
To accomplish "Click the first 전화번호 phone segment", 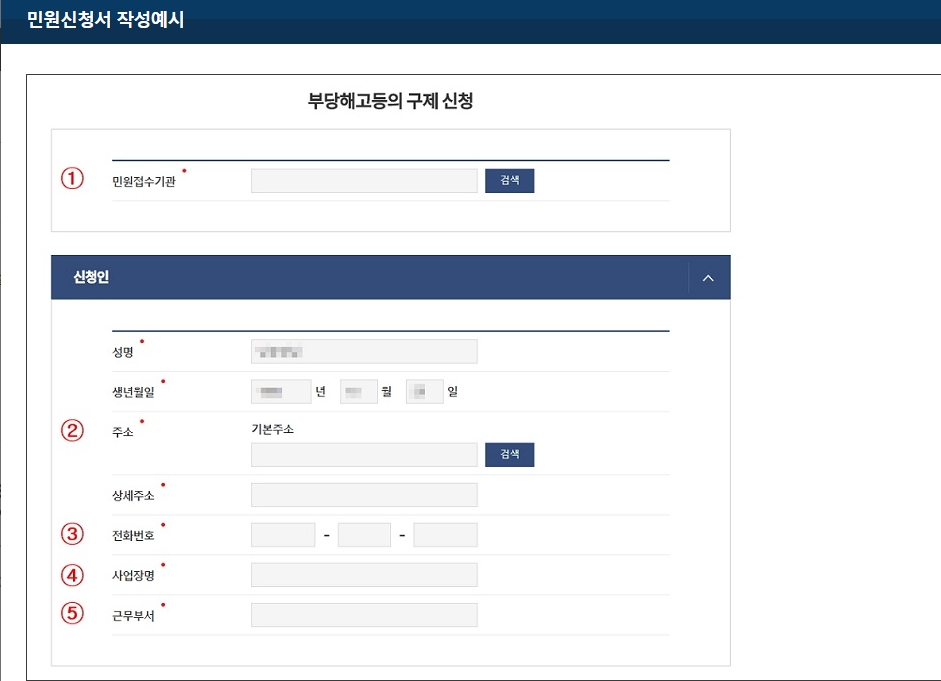I will (283, 534).
